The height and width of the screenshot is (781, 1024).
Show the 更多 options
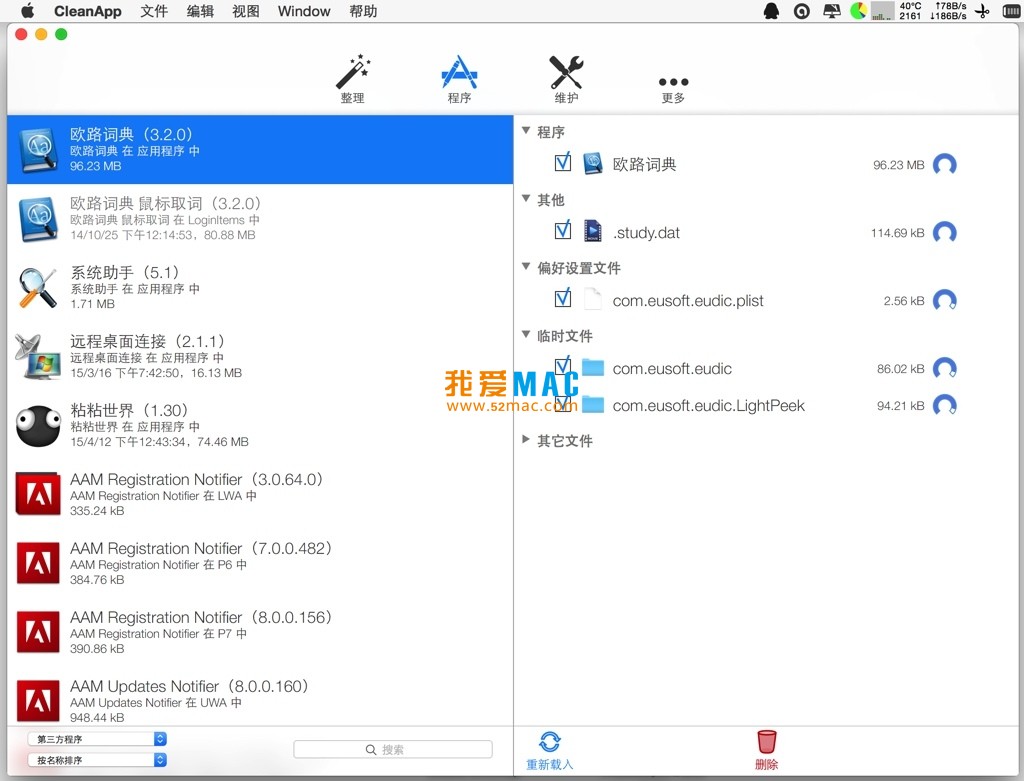tap(673, 89)
